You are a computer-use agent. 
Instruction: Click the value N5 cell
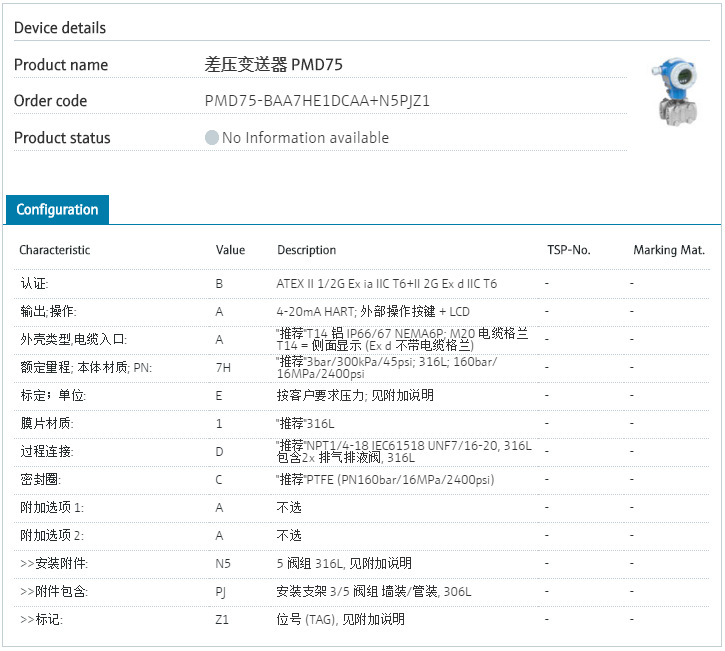pyautogui.click(x=223, y=564)
